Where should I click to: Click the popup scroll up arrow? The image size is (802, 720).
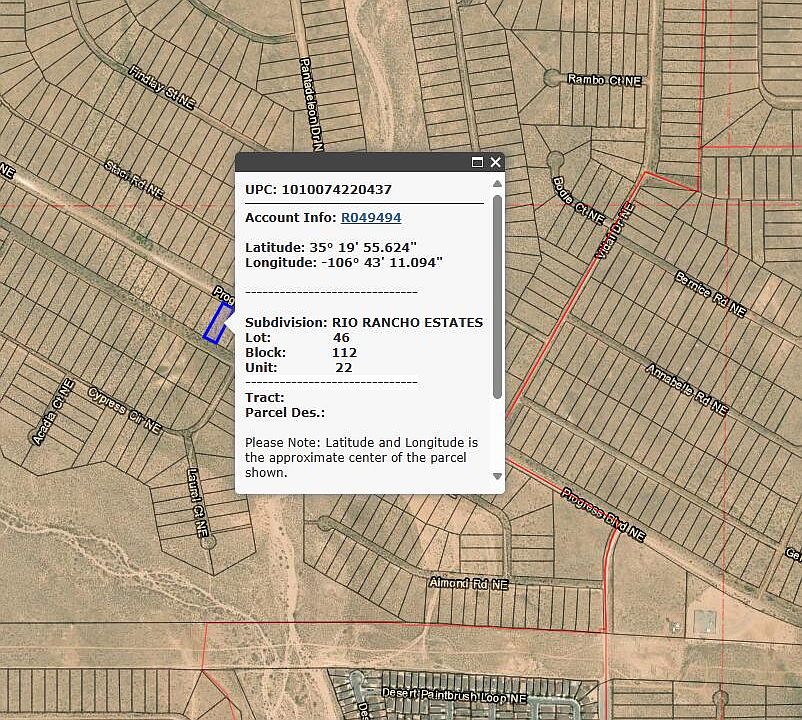pos(497,184)
